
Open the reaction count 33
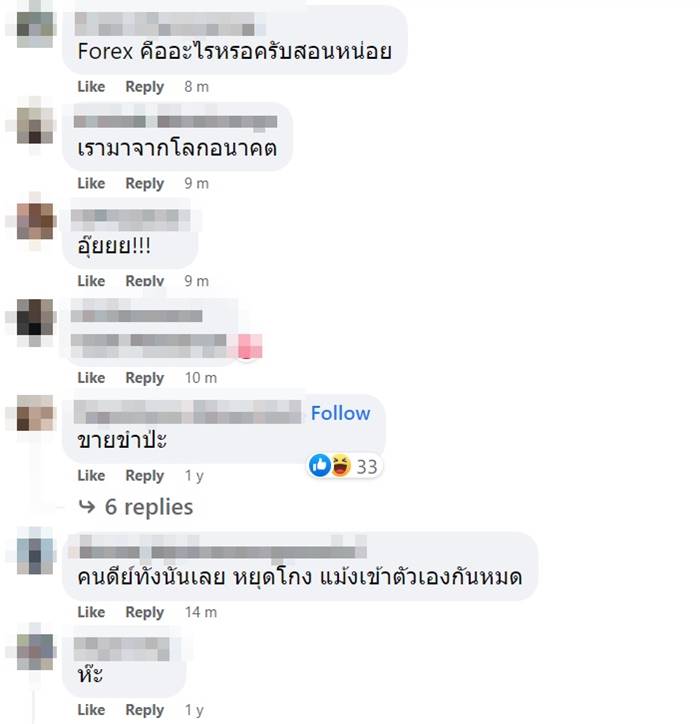pyautogui.click(x=367, y=467)
